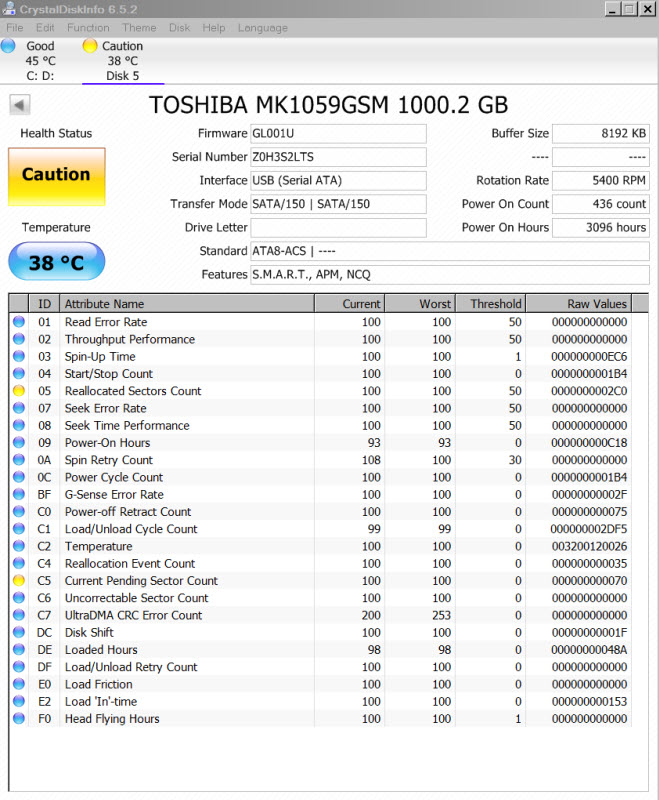
Task: Click the Attribute Name column header
Action: (187, 304)
